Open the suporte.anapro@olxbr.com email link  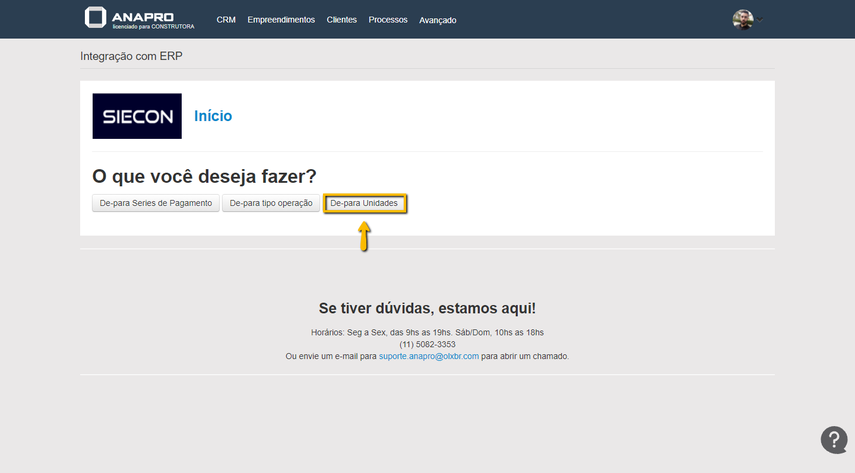[428, 356]
